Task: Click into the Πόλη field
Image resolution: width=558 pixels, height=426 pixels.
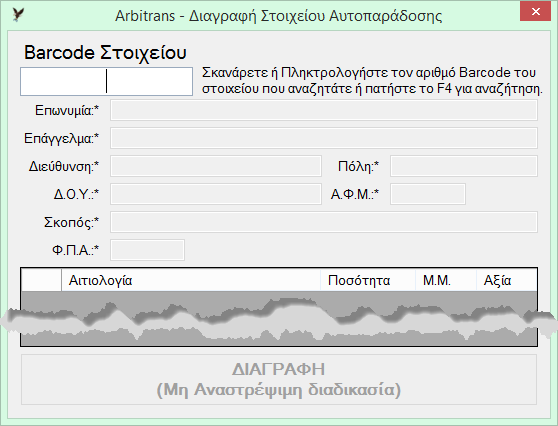Action: (464, 166)
